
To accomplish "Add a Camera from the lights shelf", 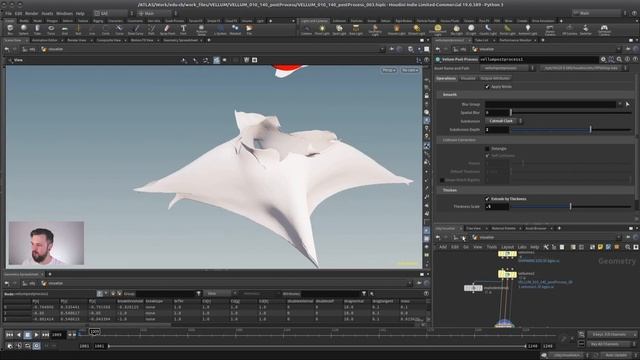I will [x=306, y=29].
